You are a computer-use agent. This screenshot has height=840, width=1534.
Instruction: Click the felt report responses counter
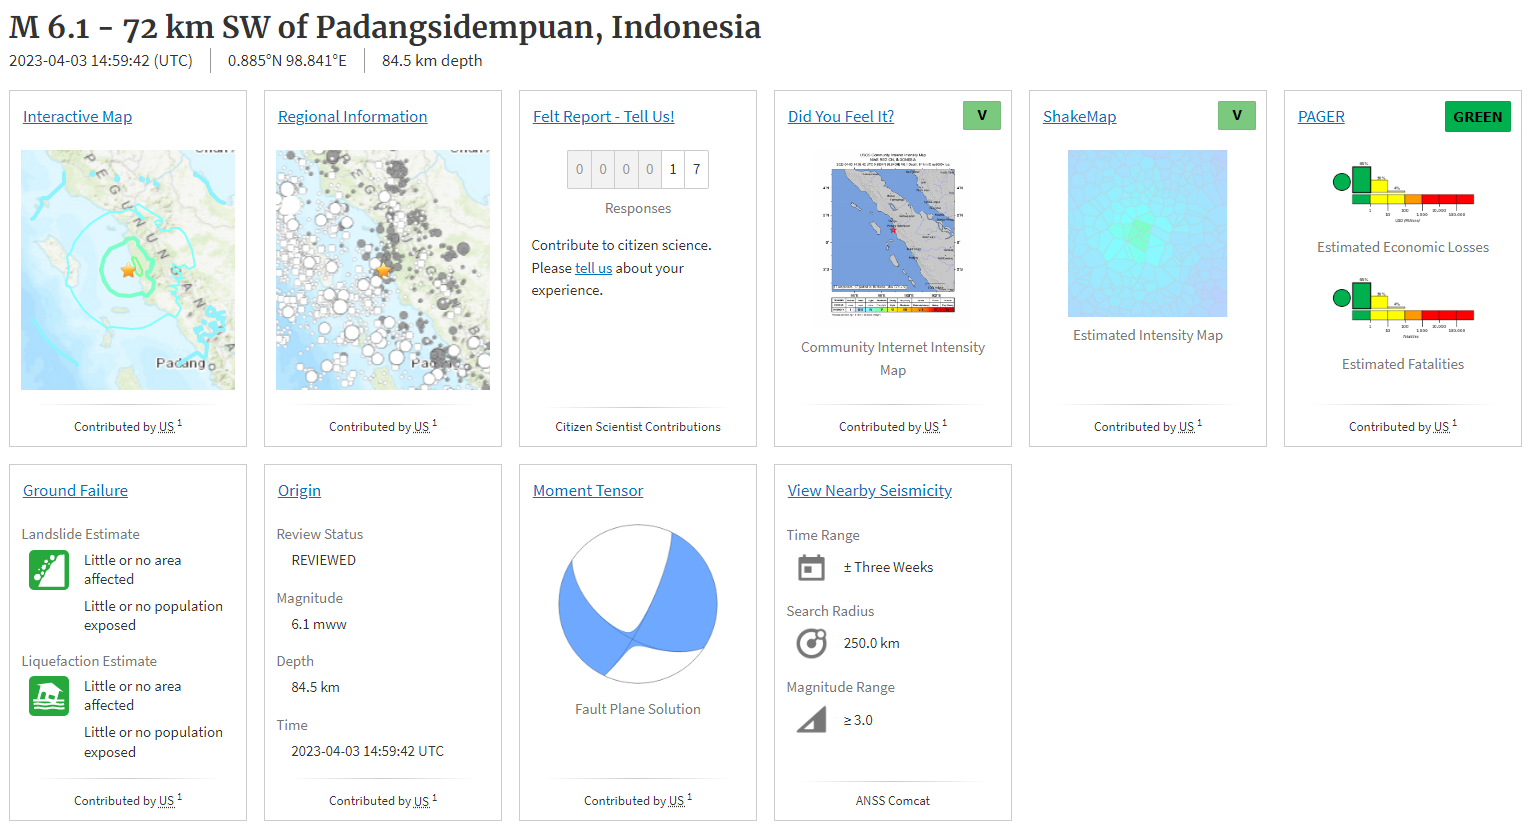pos(638,169)
